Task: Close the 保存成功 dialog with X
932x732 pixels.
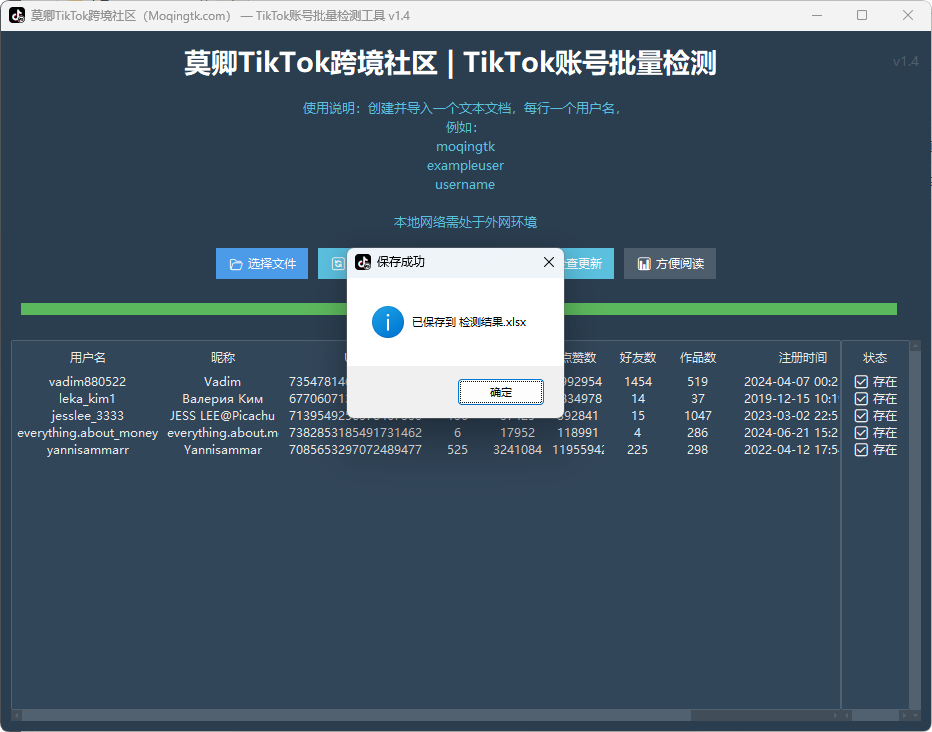Action: (x=548, y=262)
